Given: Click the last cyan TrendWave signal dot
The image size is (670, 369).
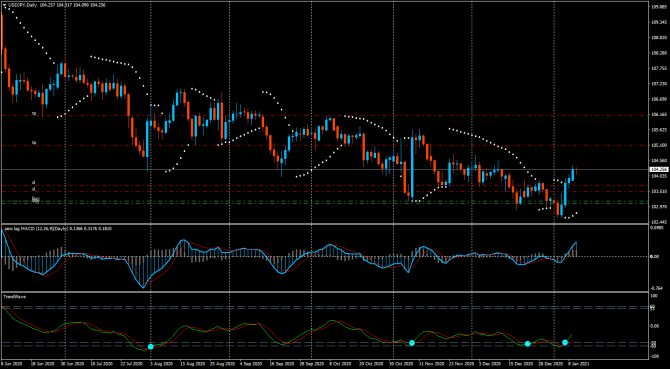Looking at the screenshot, I should tap(565, 342).
